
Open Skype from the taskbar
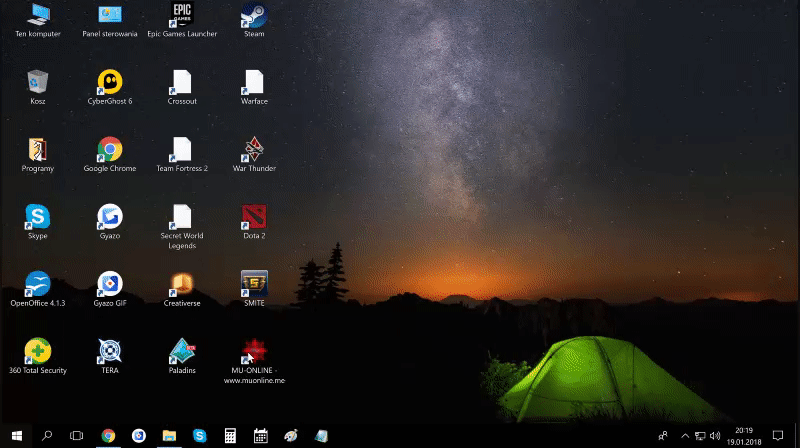point(199,436)
